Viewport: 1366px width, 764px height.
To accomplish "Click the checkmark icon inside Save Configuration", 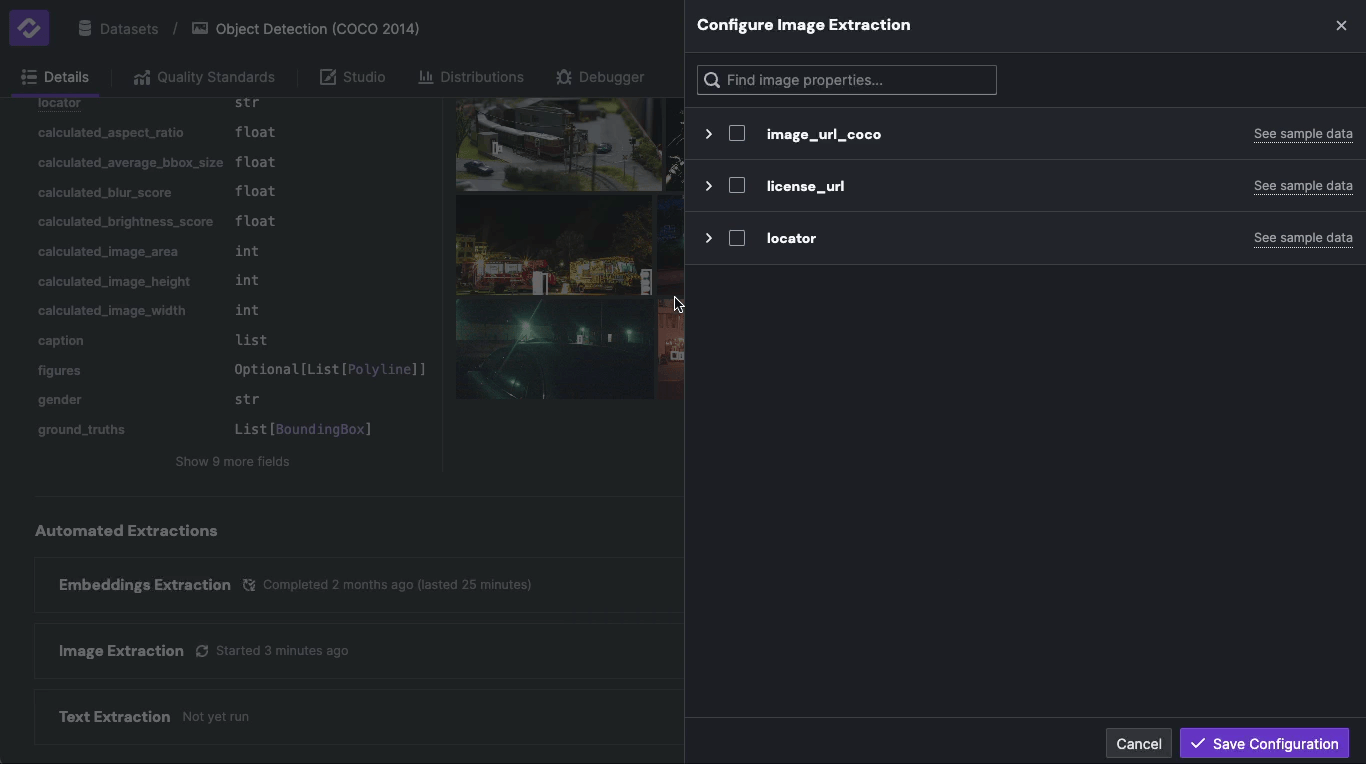I will point(1196,743).
